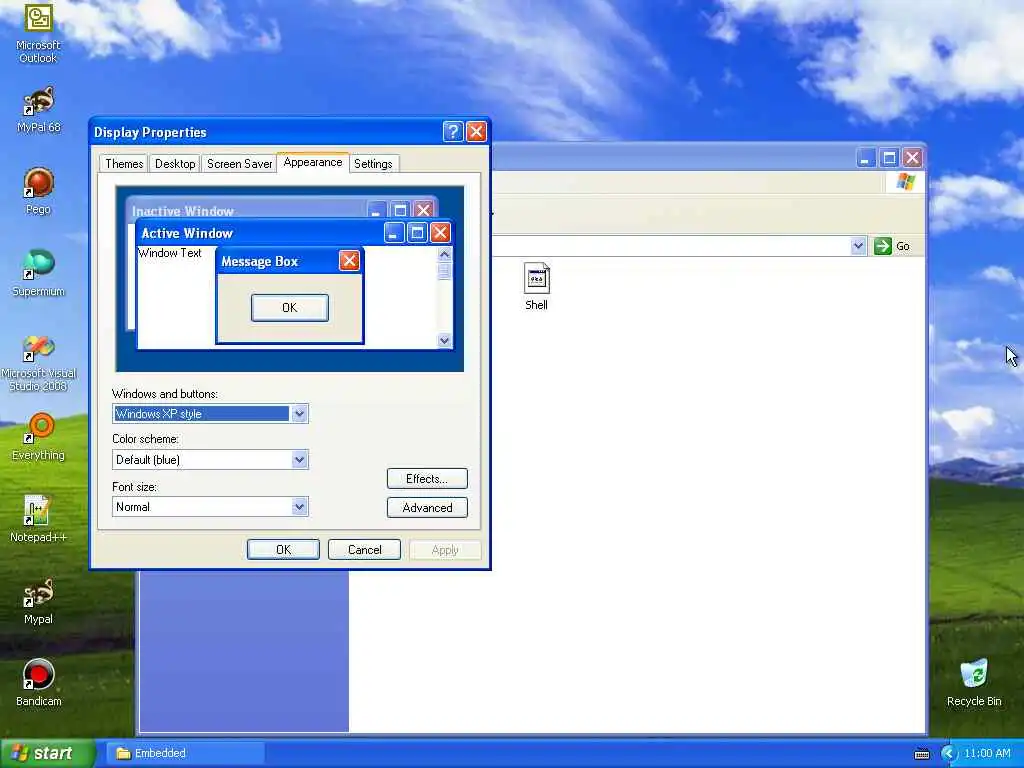Open the Color scheme dropdown
The height and width of the screenshot is (768, 1024).
pyautogui.click(x=299, y=460)
